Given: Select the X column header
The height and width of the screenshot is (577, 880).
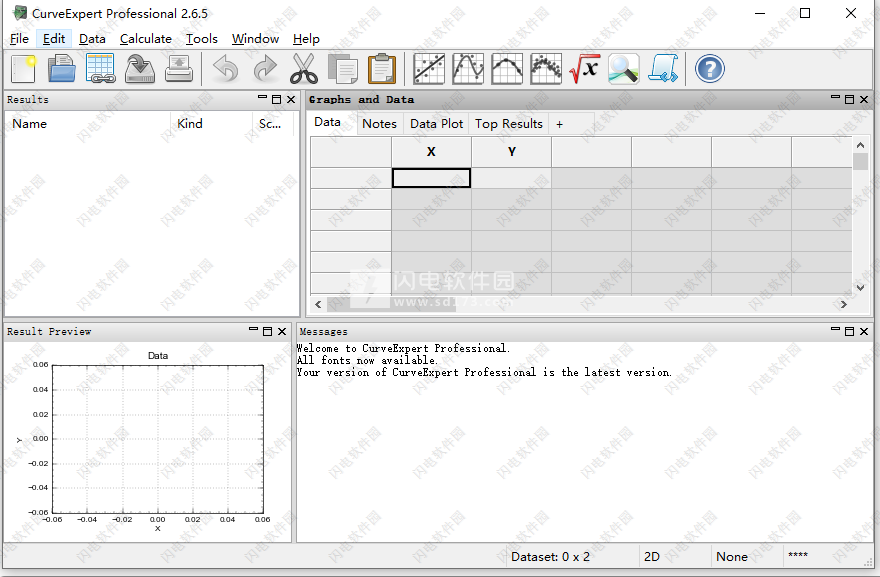Looking at the screenshot, I should (431, 152).
